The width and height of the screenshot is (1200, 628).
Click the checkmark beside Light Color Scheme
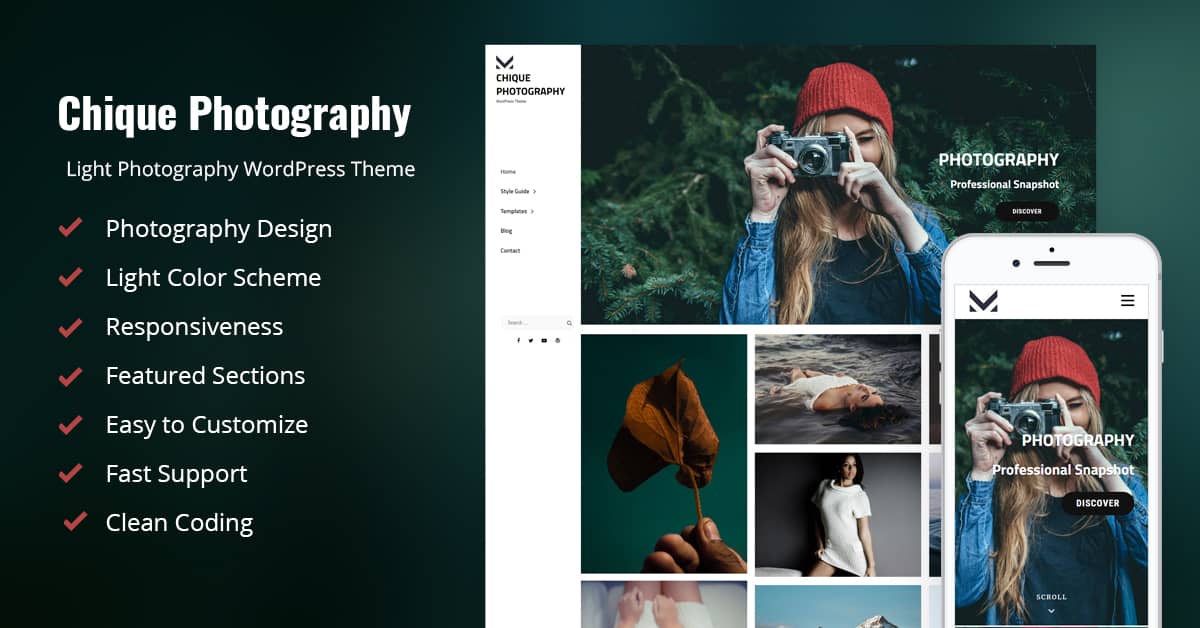click(x=70, y=277)
